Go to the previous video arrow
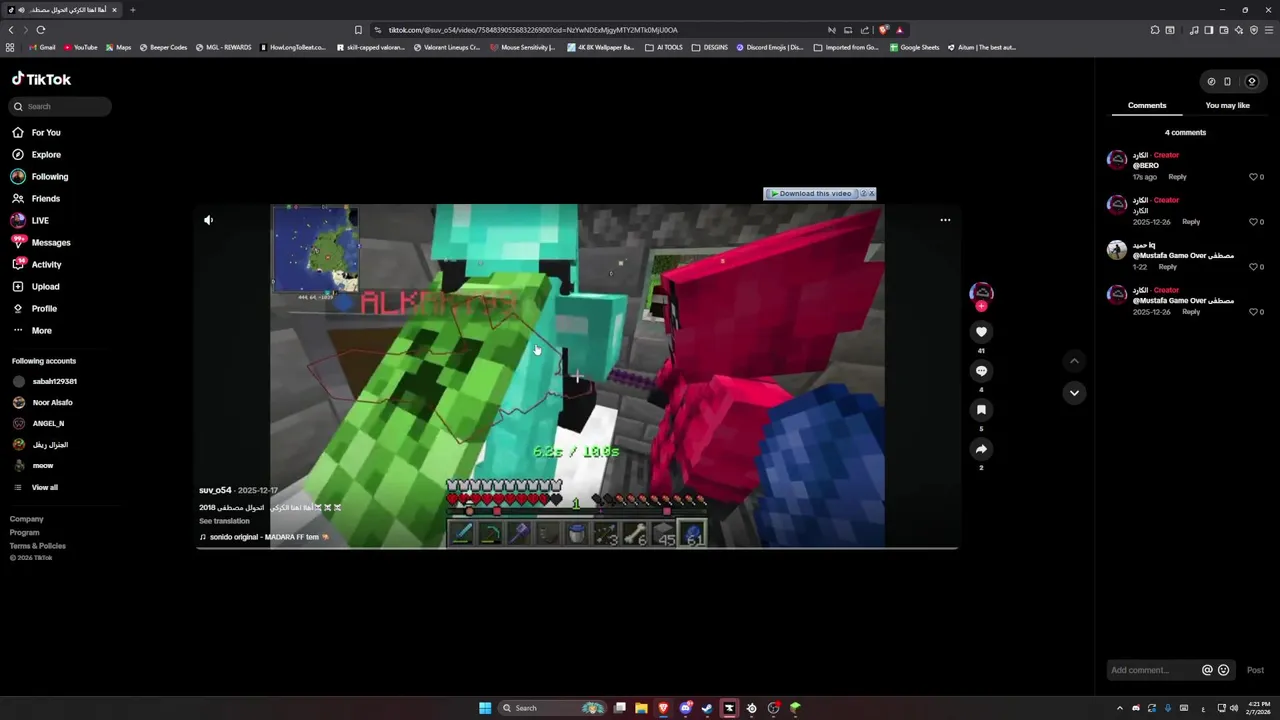The image size is (1280, 720). 1074,361
